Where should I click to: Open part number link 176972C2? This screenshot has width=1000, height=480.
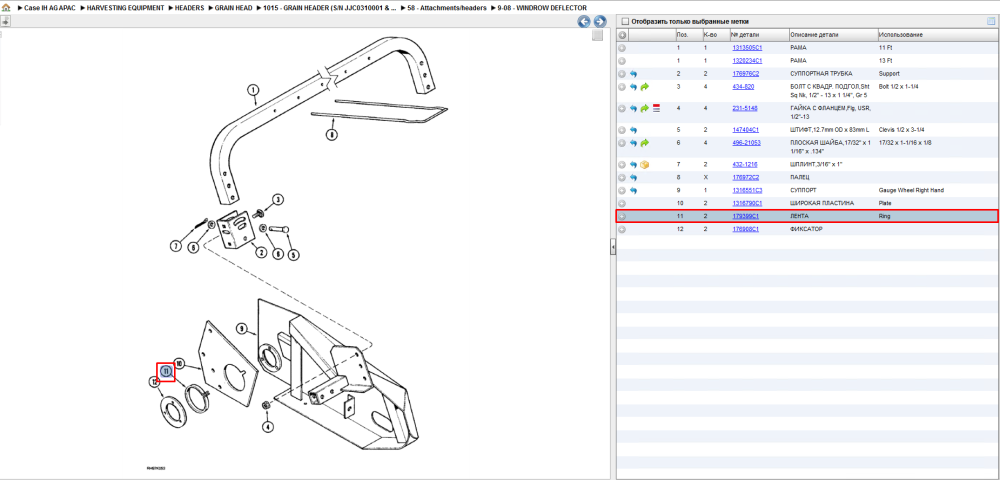coord(746,177)
